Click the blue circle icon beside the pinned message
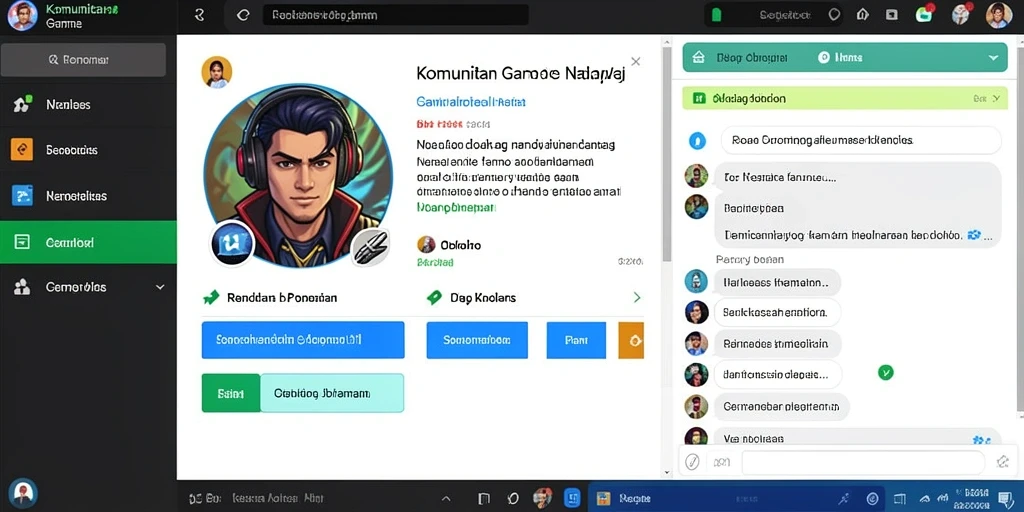Viewport: 1024px width, 512px height. (697, 140)
